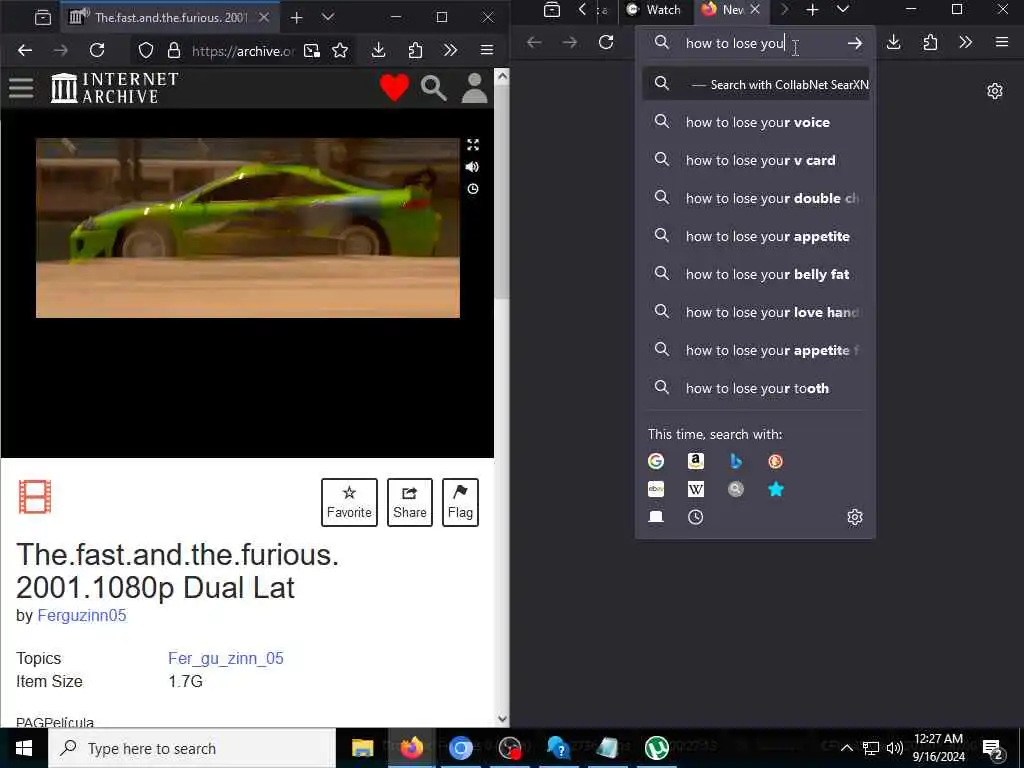1024x768 pixels.
Task: Search this time with DuckDuckGo
Action: point(775,461)
